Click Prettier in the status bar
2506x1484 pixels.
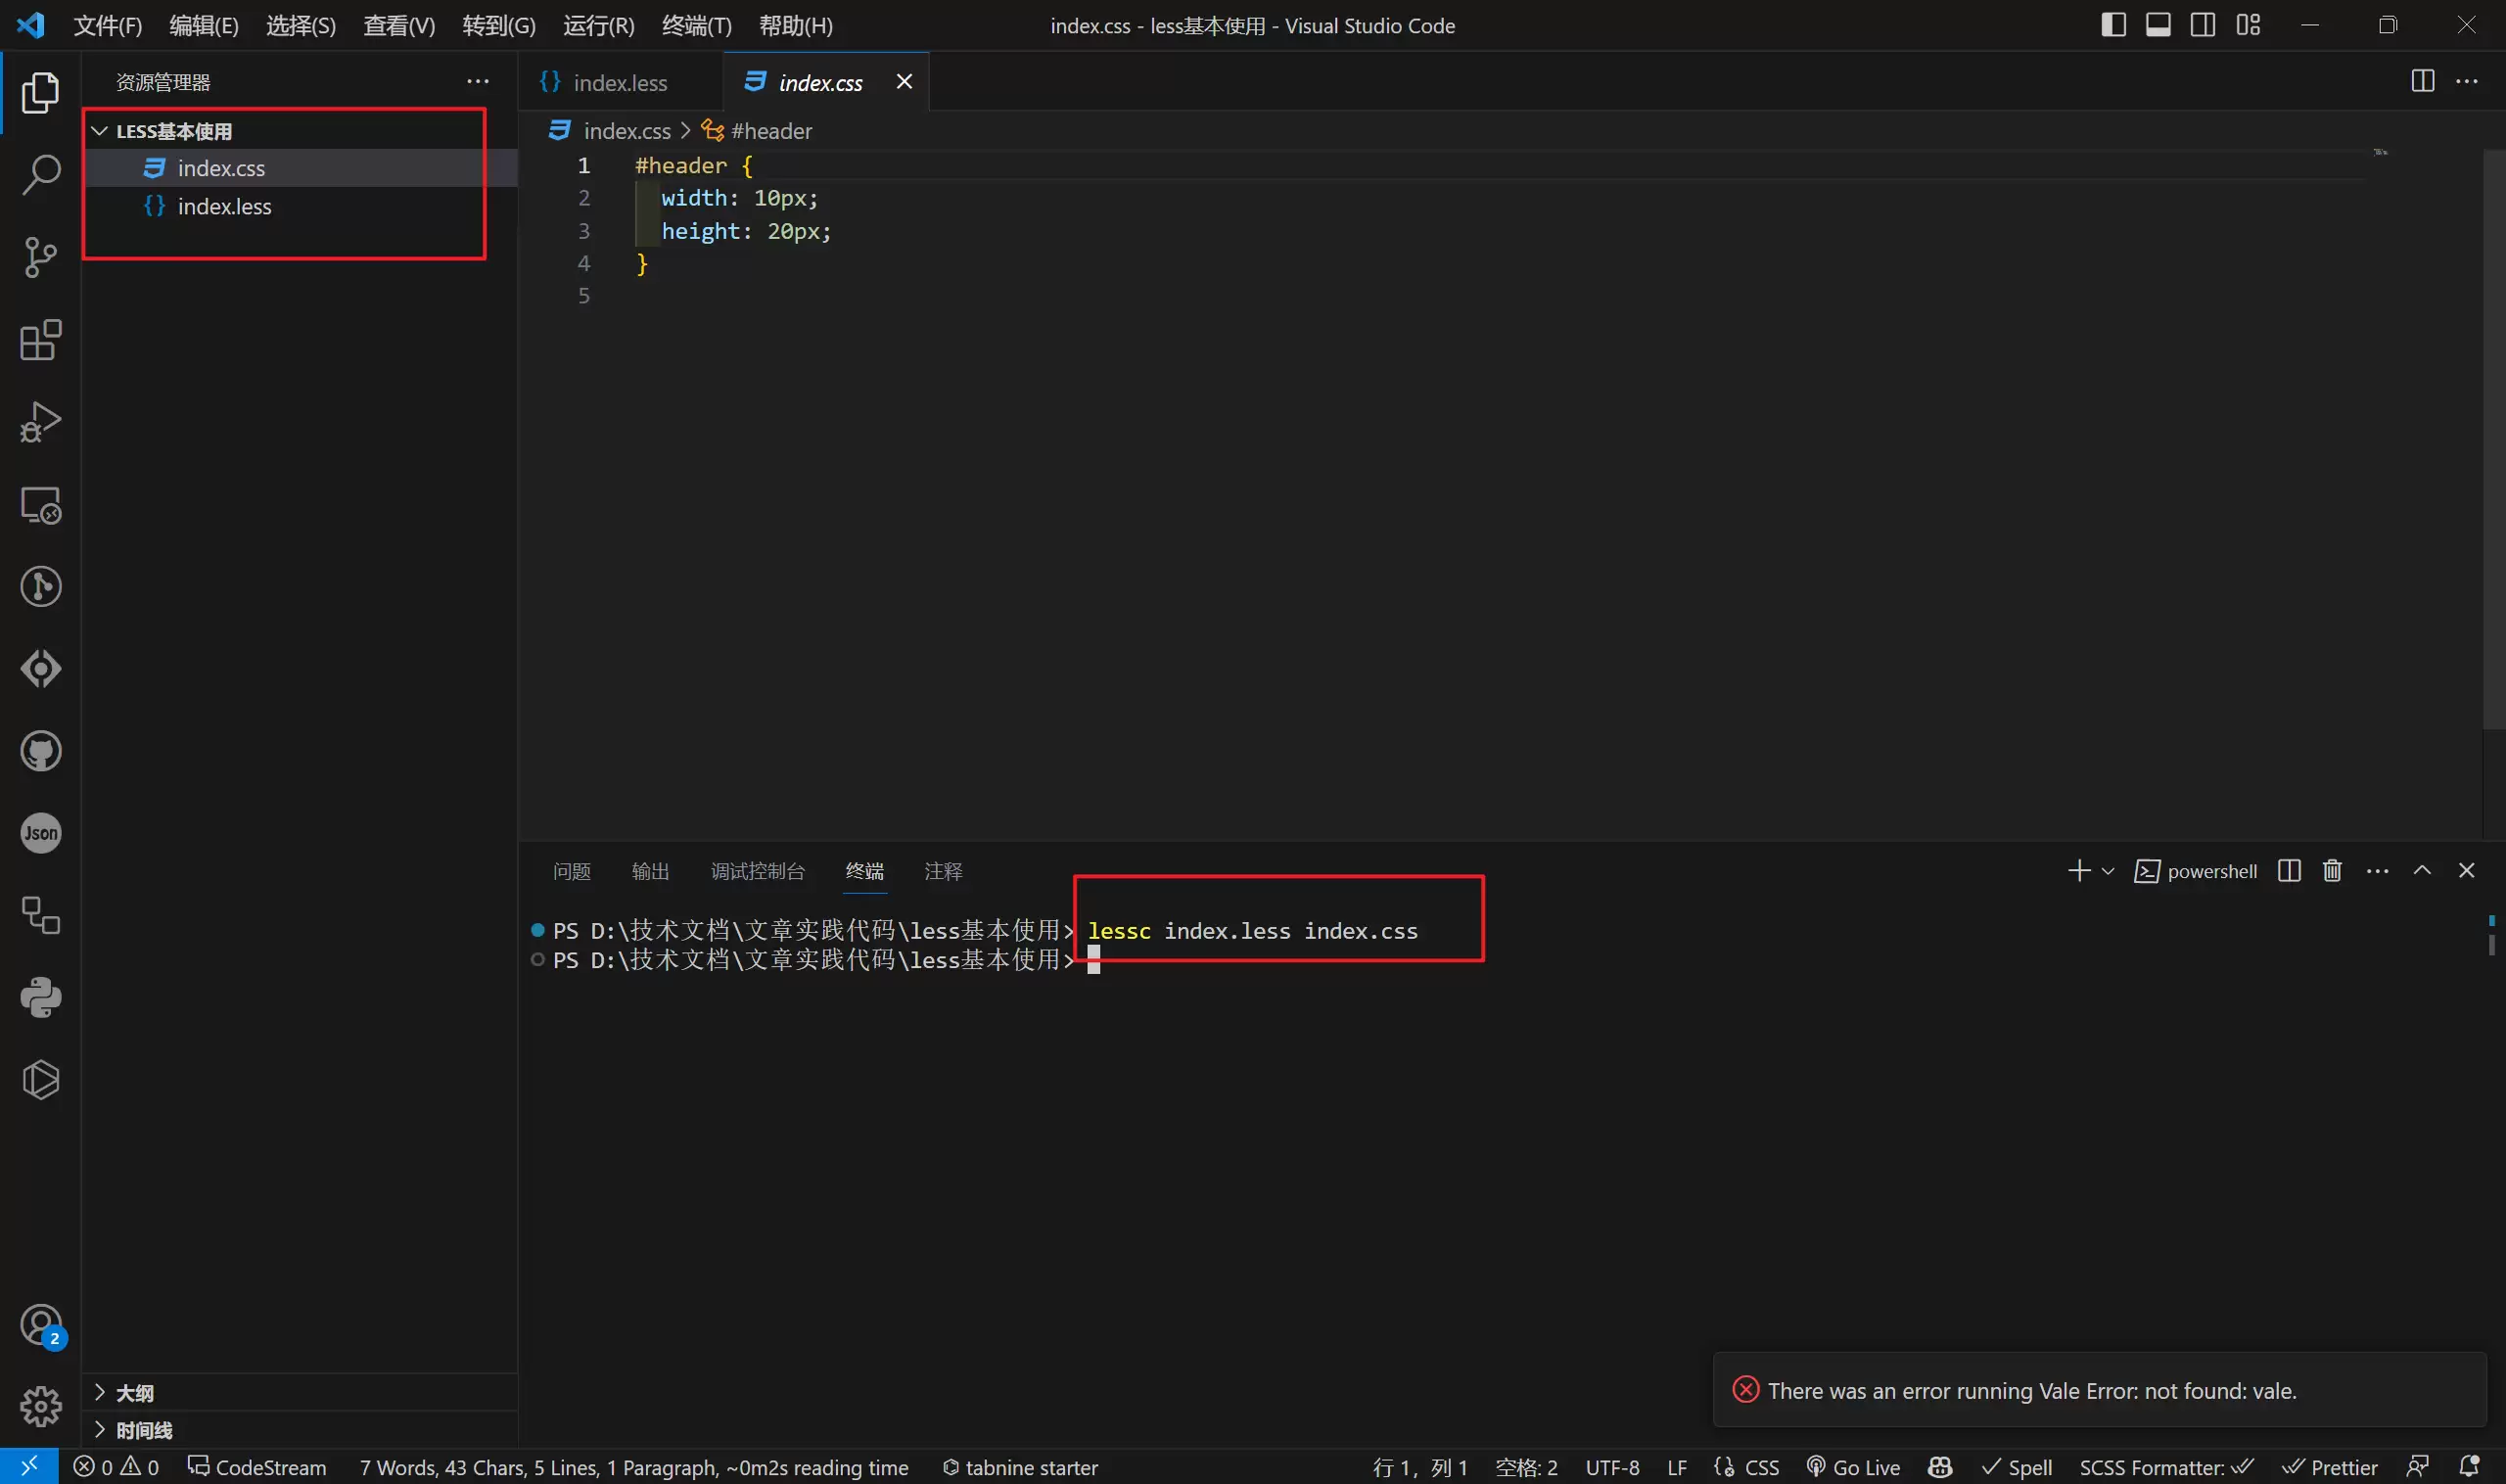tap(2329, 1467)
